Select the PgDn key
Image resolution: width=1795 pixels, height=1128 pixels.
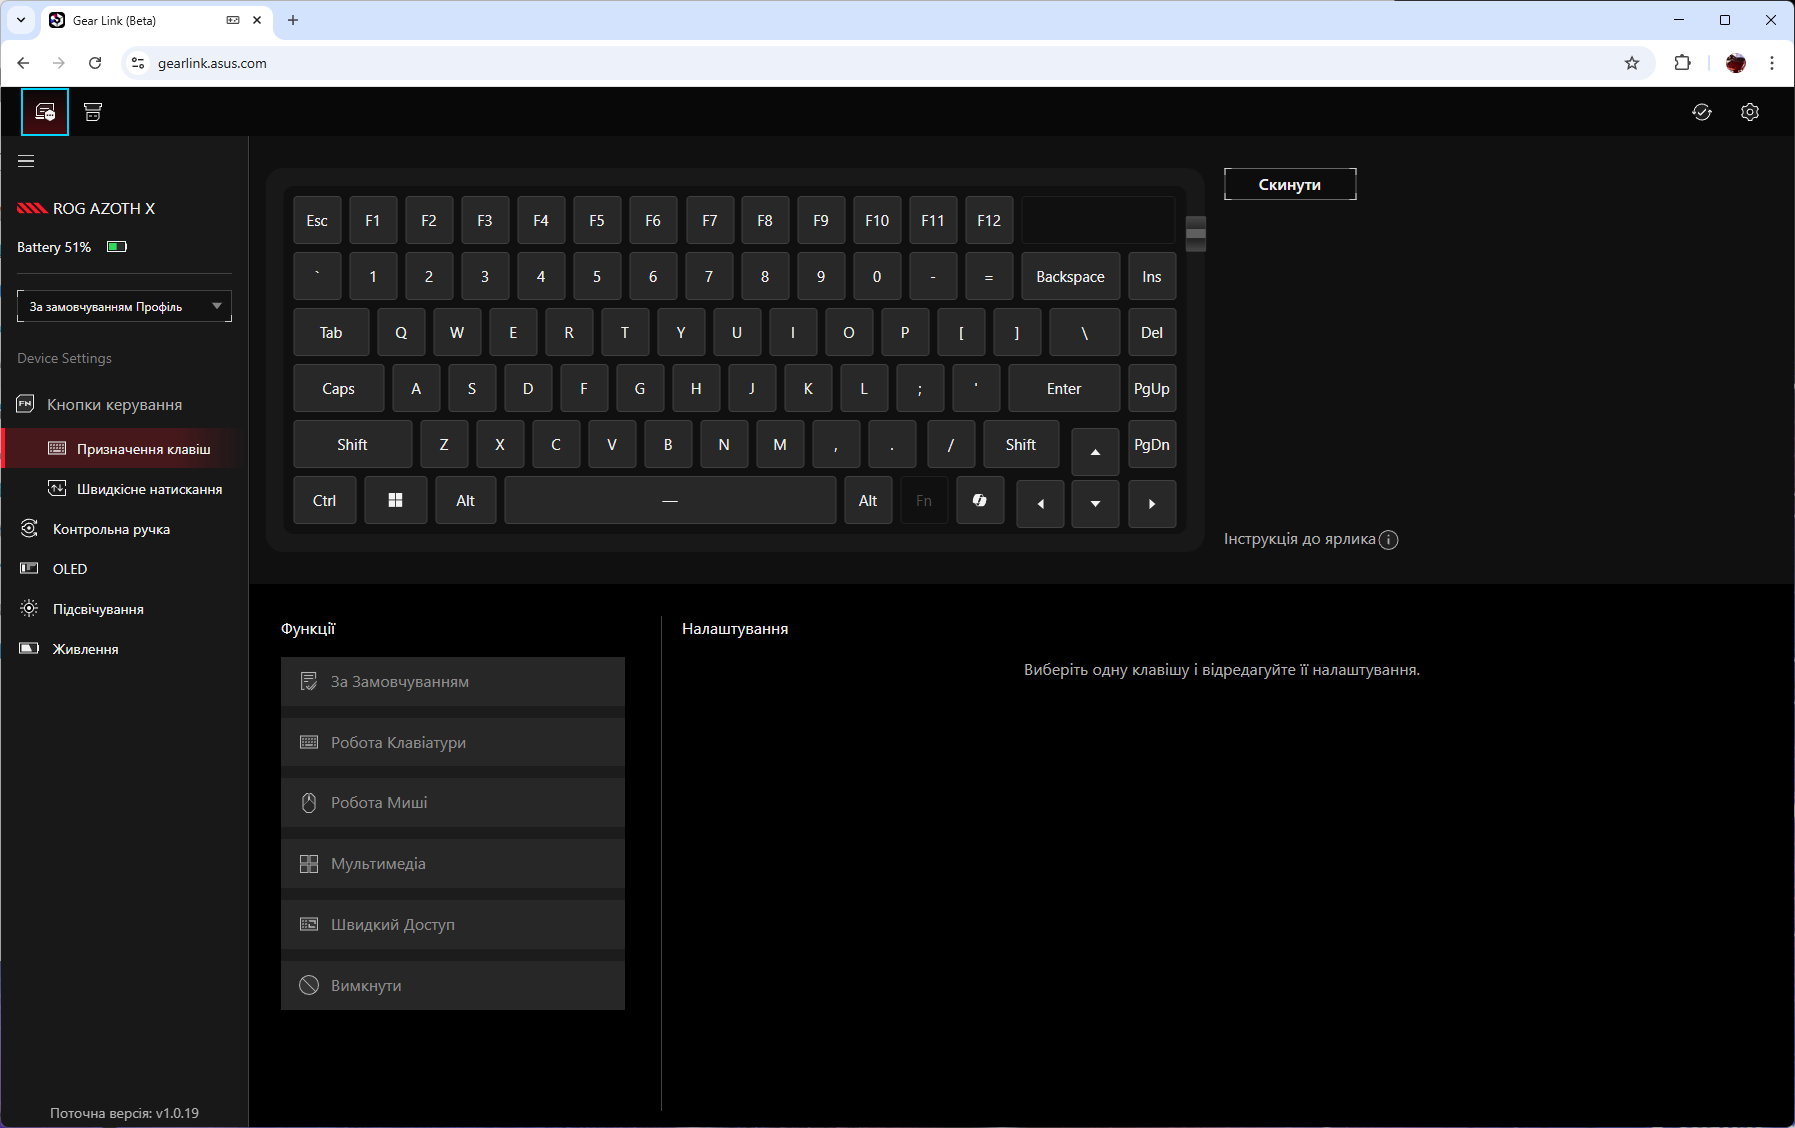tap(1152, 444)
